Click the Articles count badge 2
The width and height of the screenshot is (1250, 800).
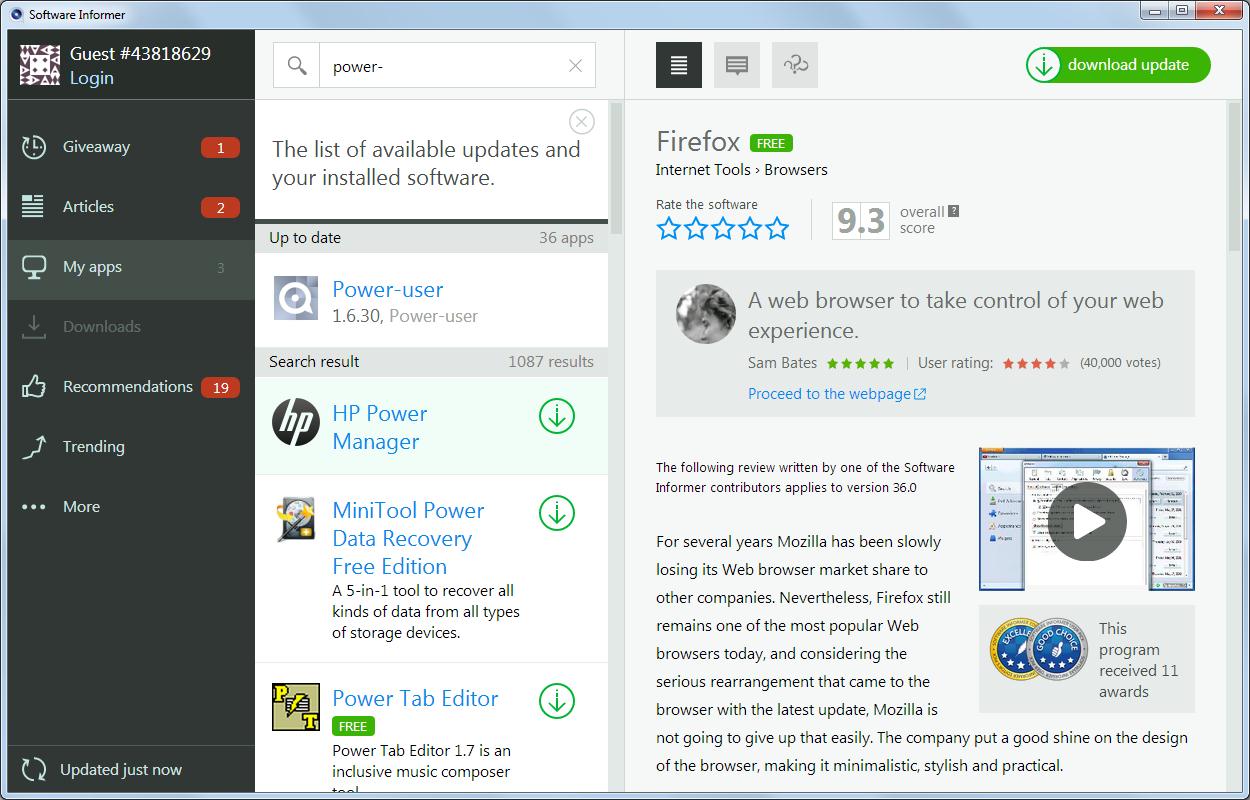tap(220, 208)
